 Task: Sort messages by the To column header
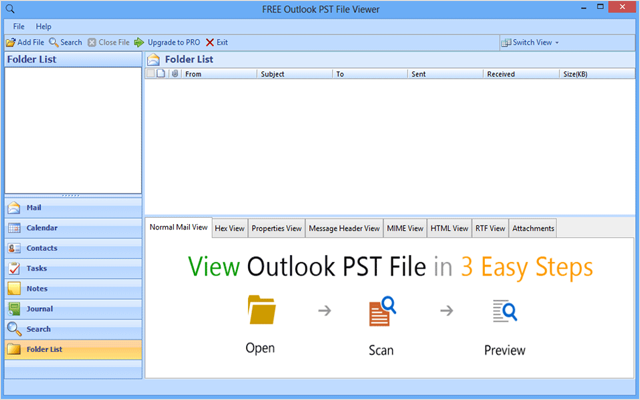(x=370, y=74)
